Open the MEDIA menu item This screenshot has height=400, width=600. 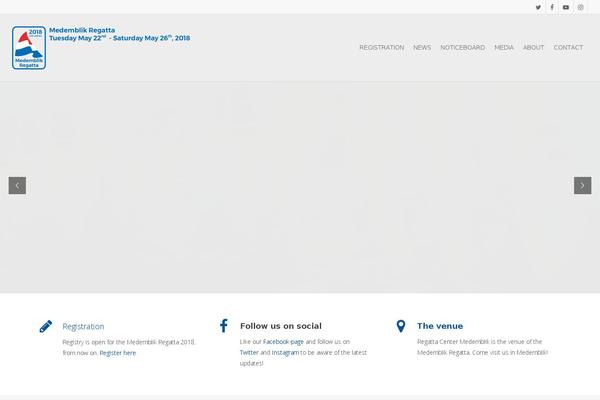coord(504,47)
